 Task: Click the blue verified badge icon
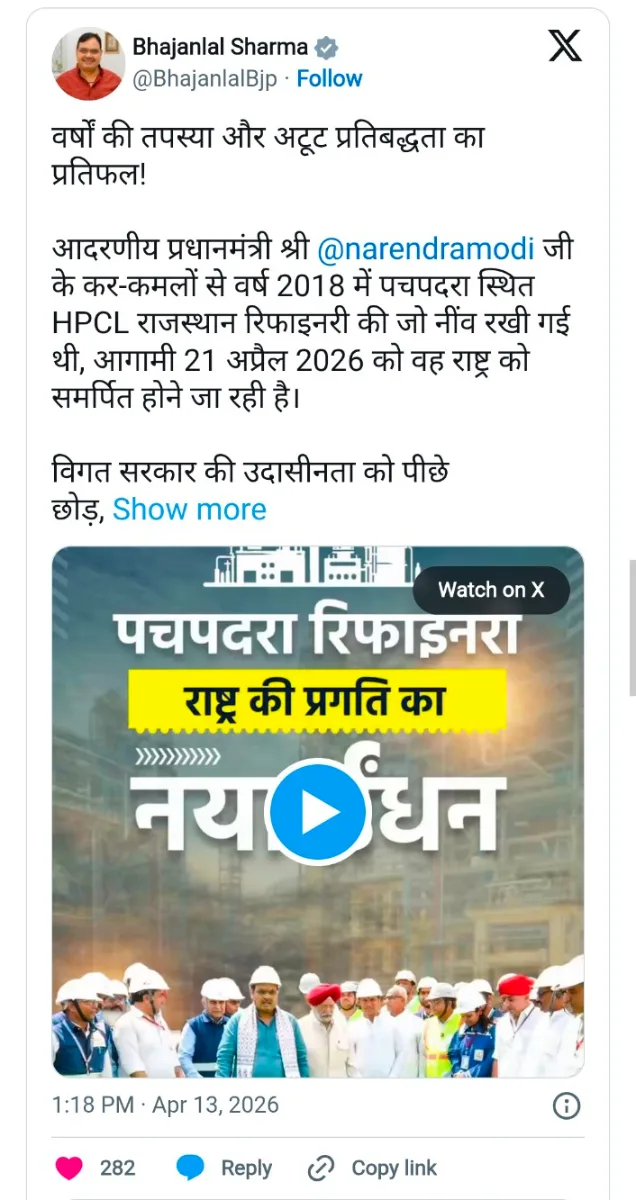[x=326, y=46]
